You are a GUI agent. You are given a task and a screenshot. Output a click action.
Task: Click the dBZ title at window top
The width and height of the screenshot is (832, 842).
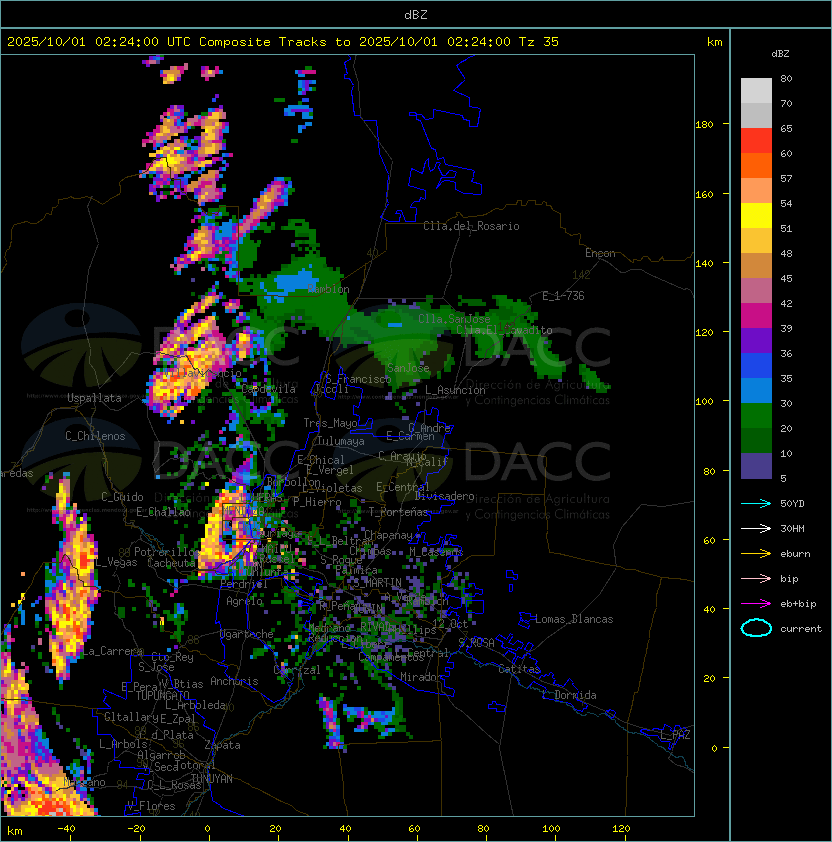[416, 14]
